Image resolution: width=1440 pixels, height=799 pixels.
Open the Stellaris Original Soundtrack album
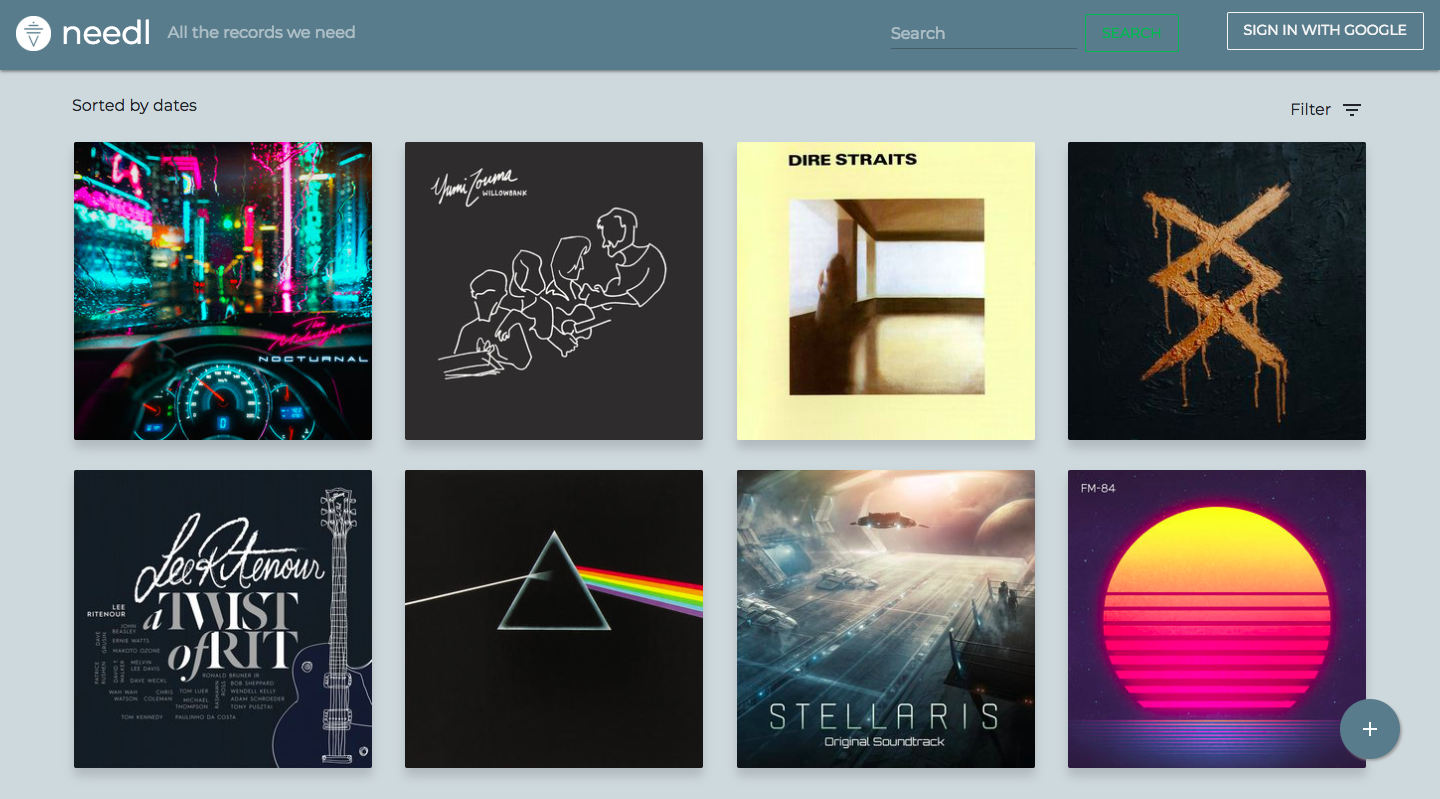886,619
